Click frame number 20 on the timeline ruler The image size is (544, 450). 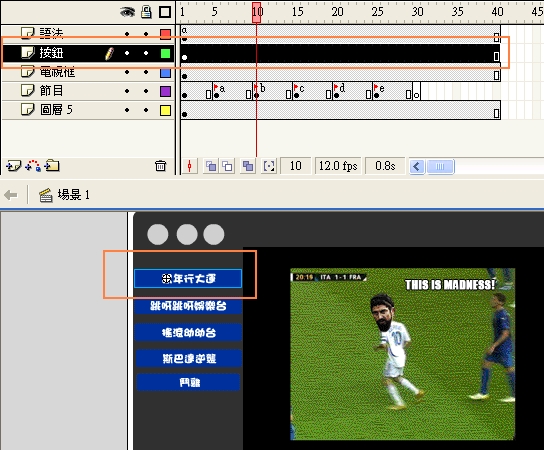[x=337, y=12]
